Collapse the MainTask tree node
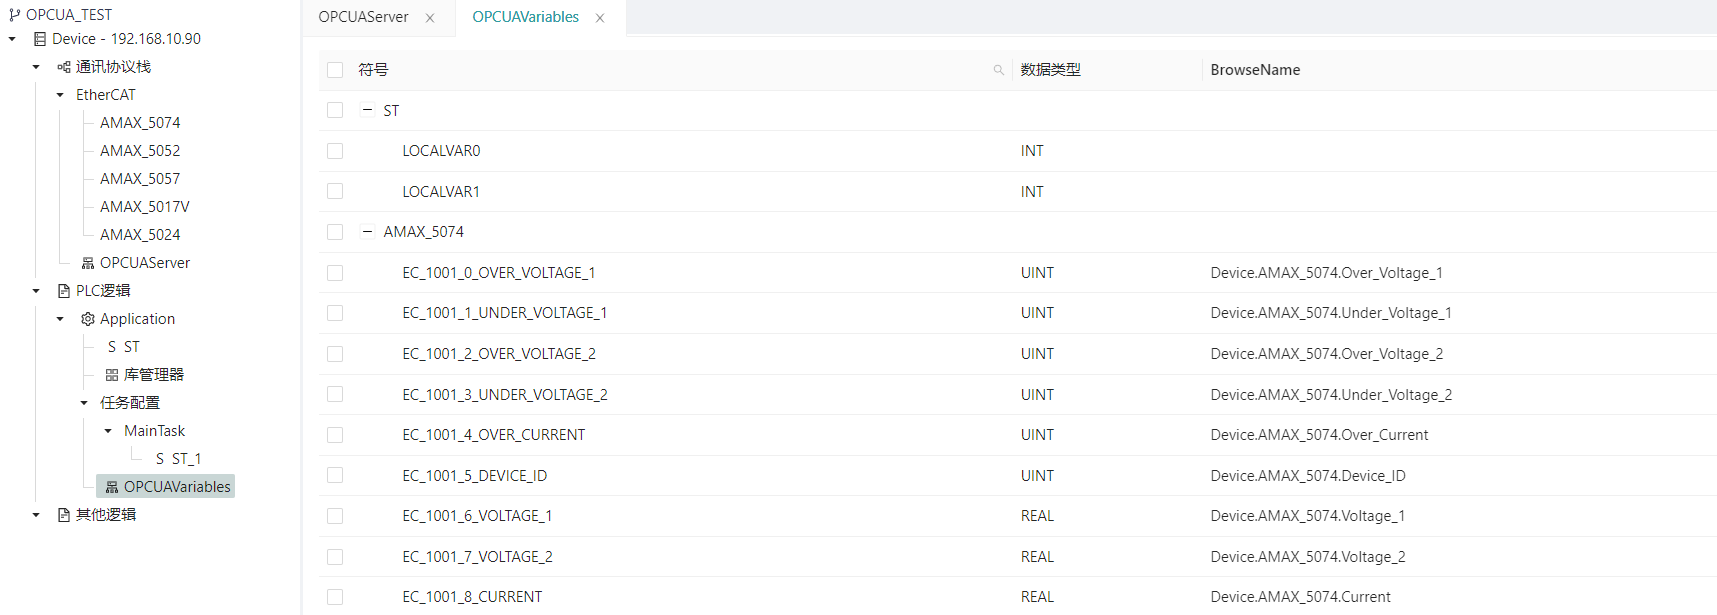 pyautogui.click(x=108, y=431)
